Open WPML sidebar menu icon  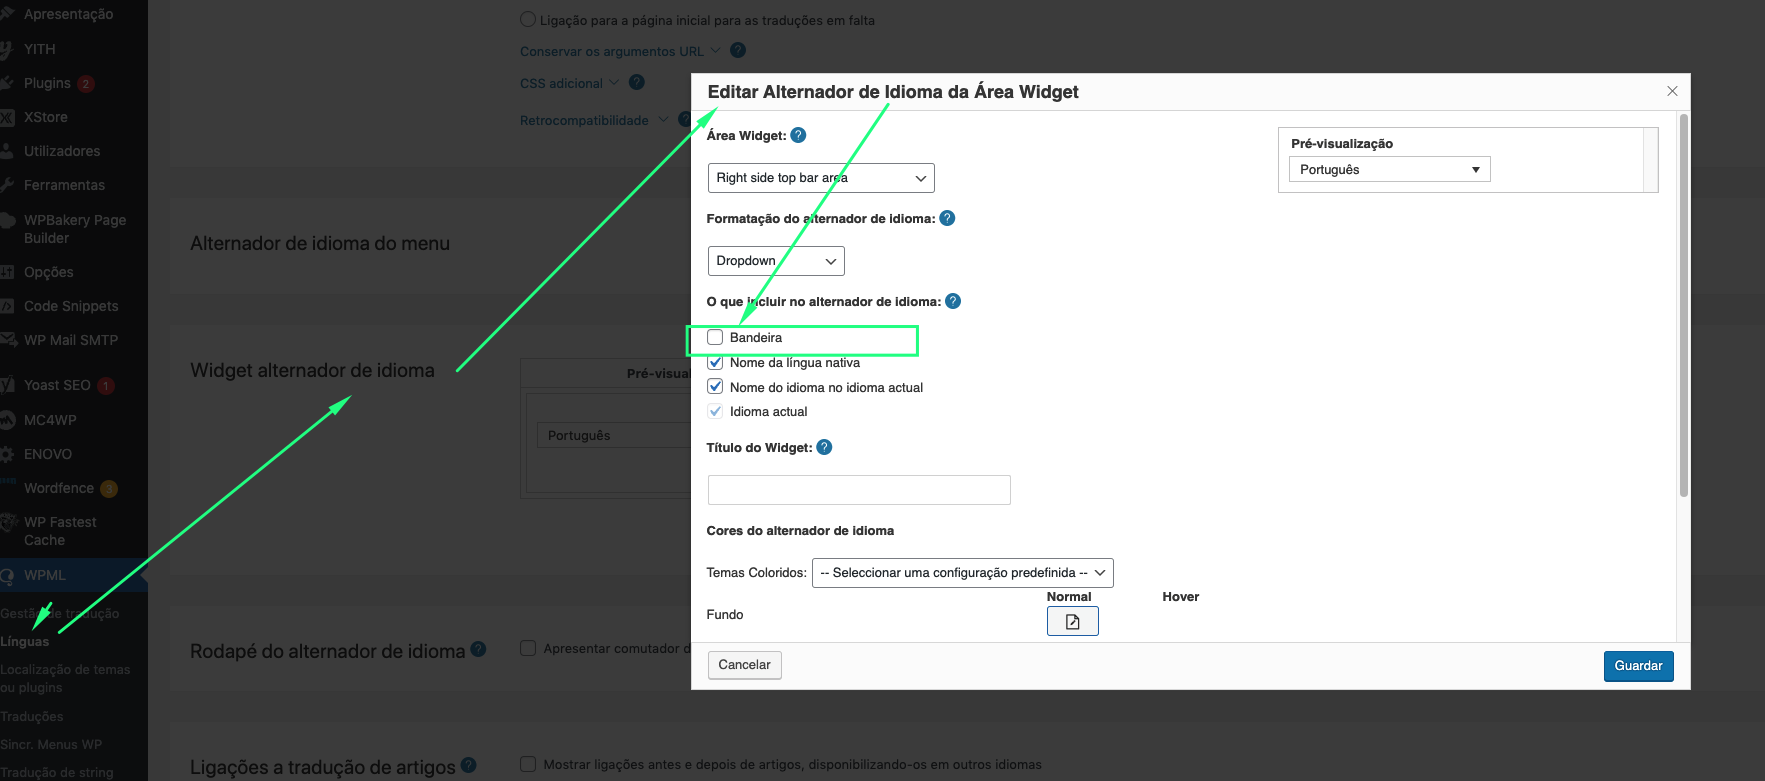pos(7,576)
